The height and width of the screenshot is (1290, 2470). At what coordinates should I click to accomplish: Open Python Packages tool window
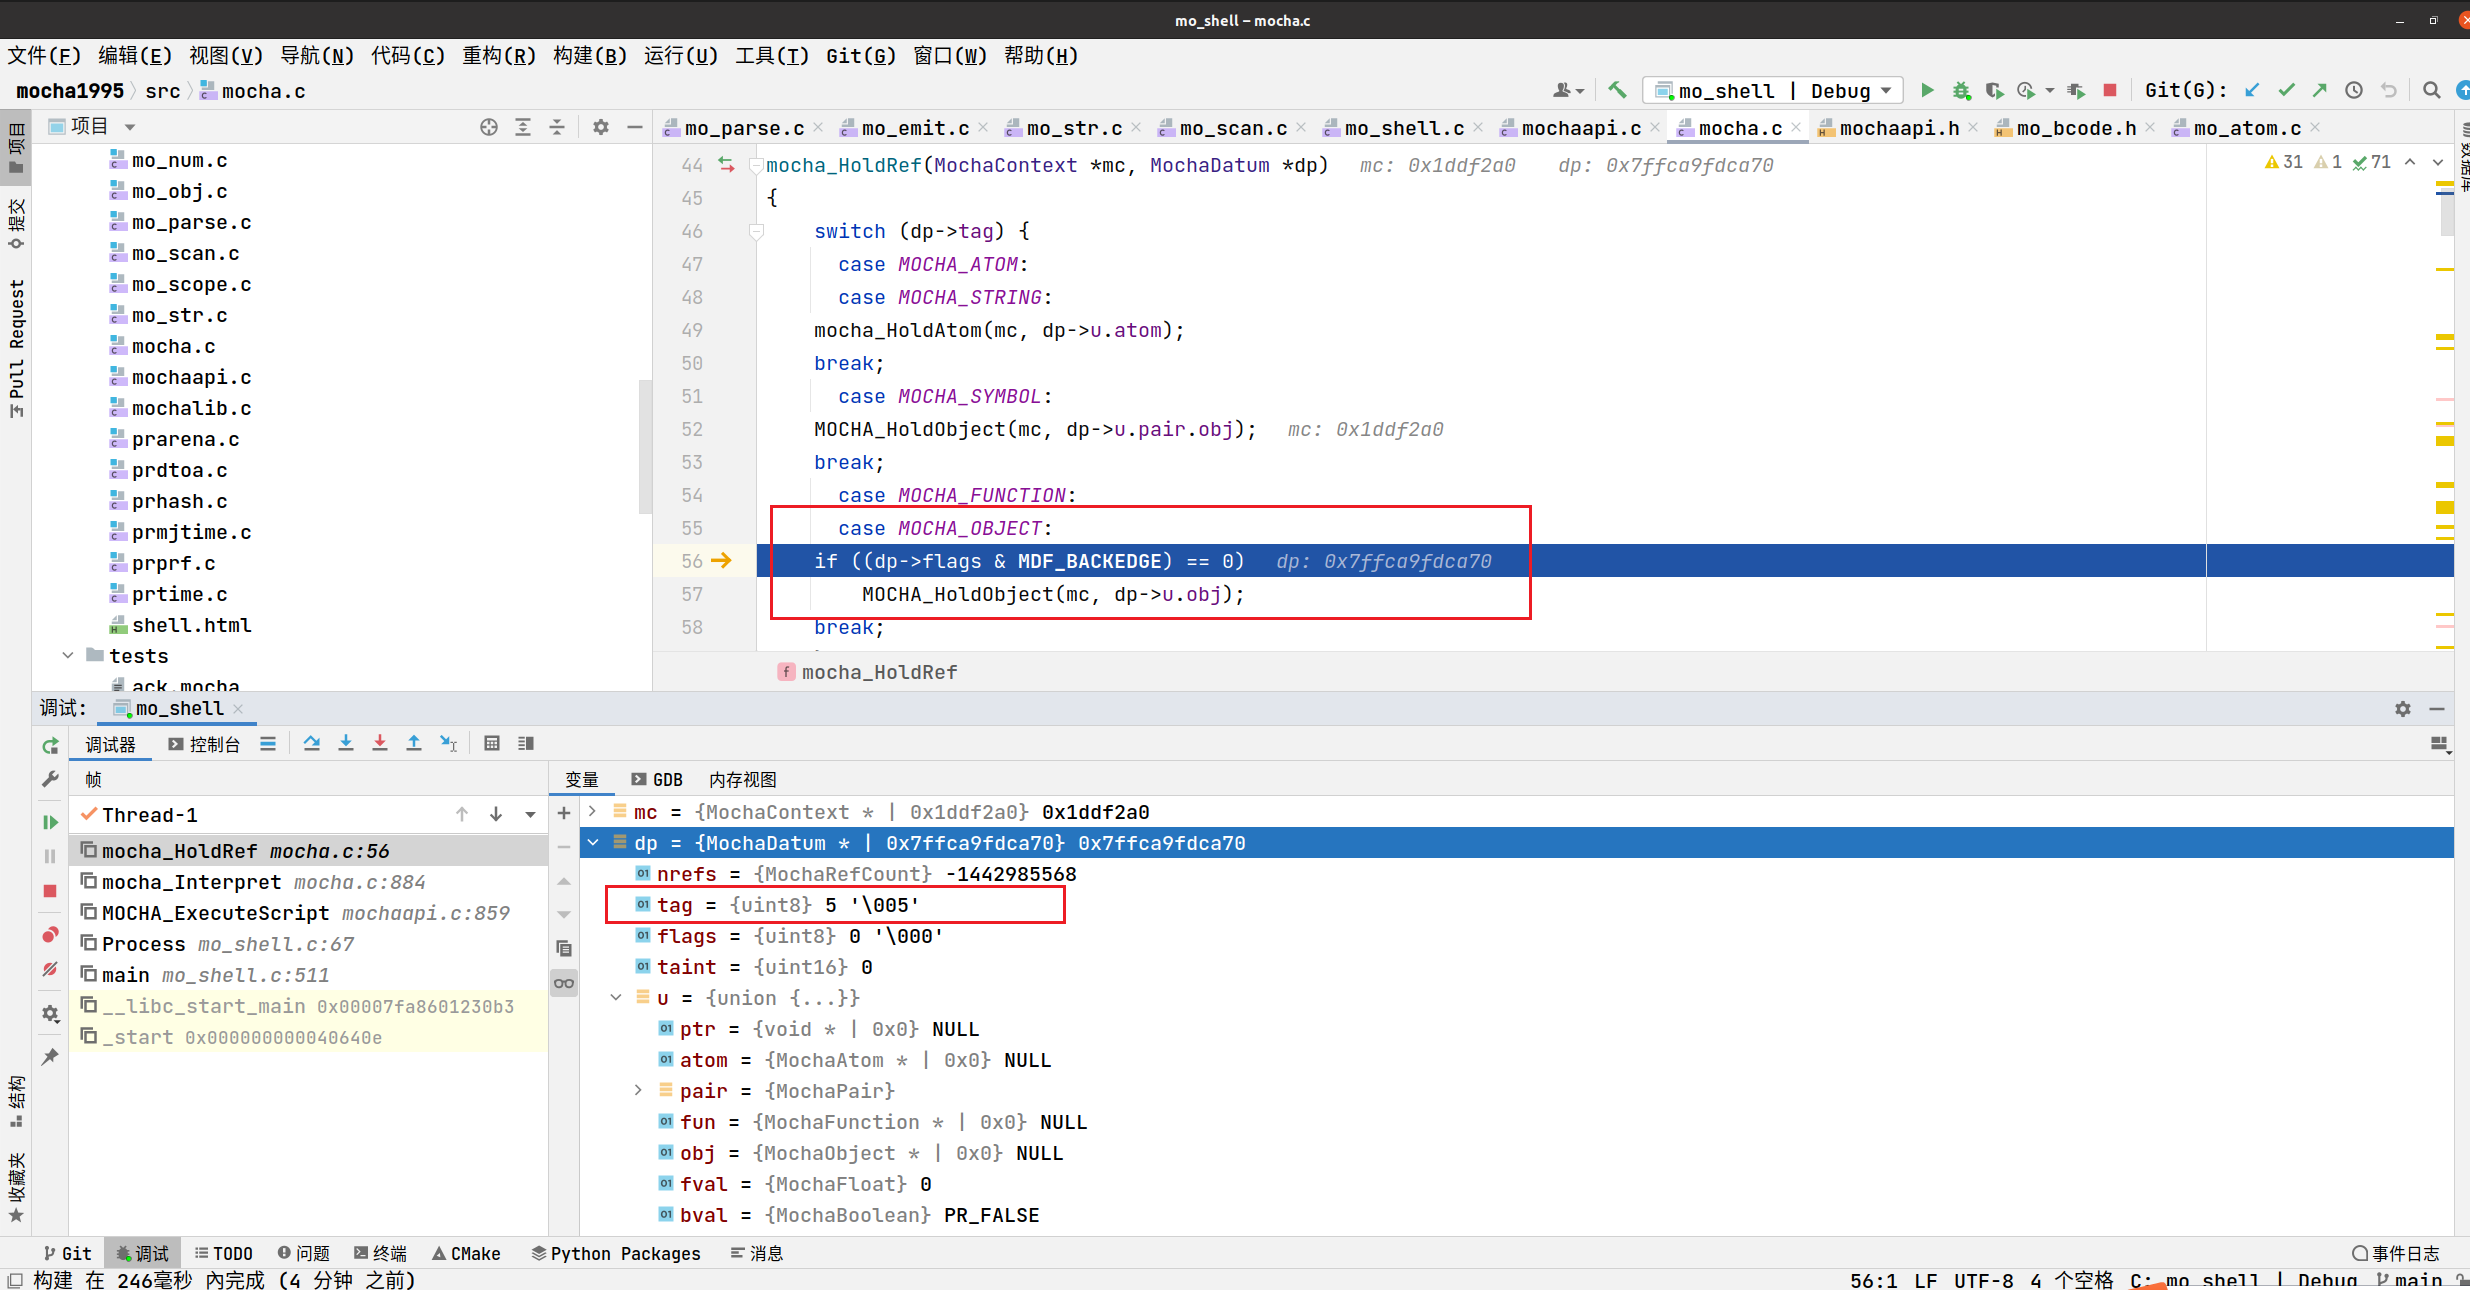[x=616, y=1253]
